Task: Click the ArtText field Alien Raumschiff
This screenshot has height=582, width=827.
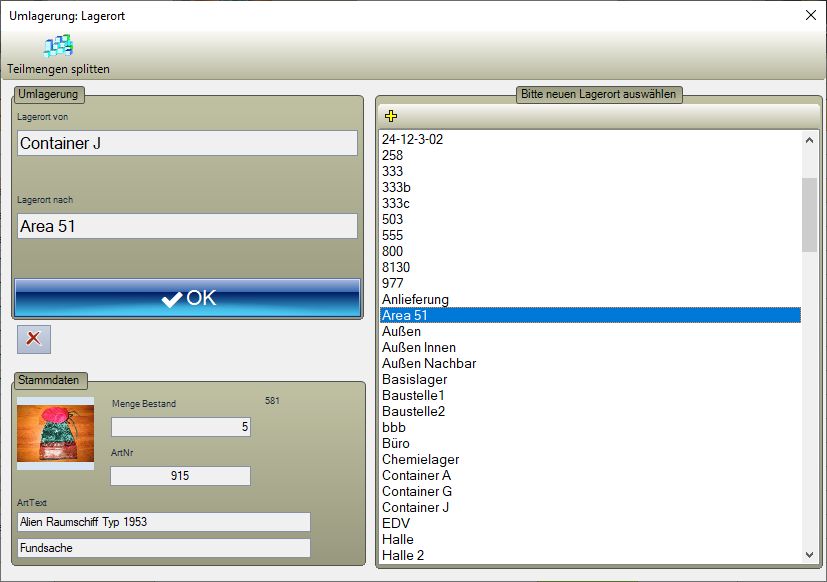Action: [164, 522]
